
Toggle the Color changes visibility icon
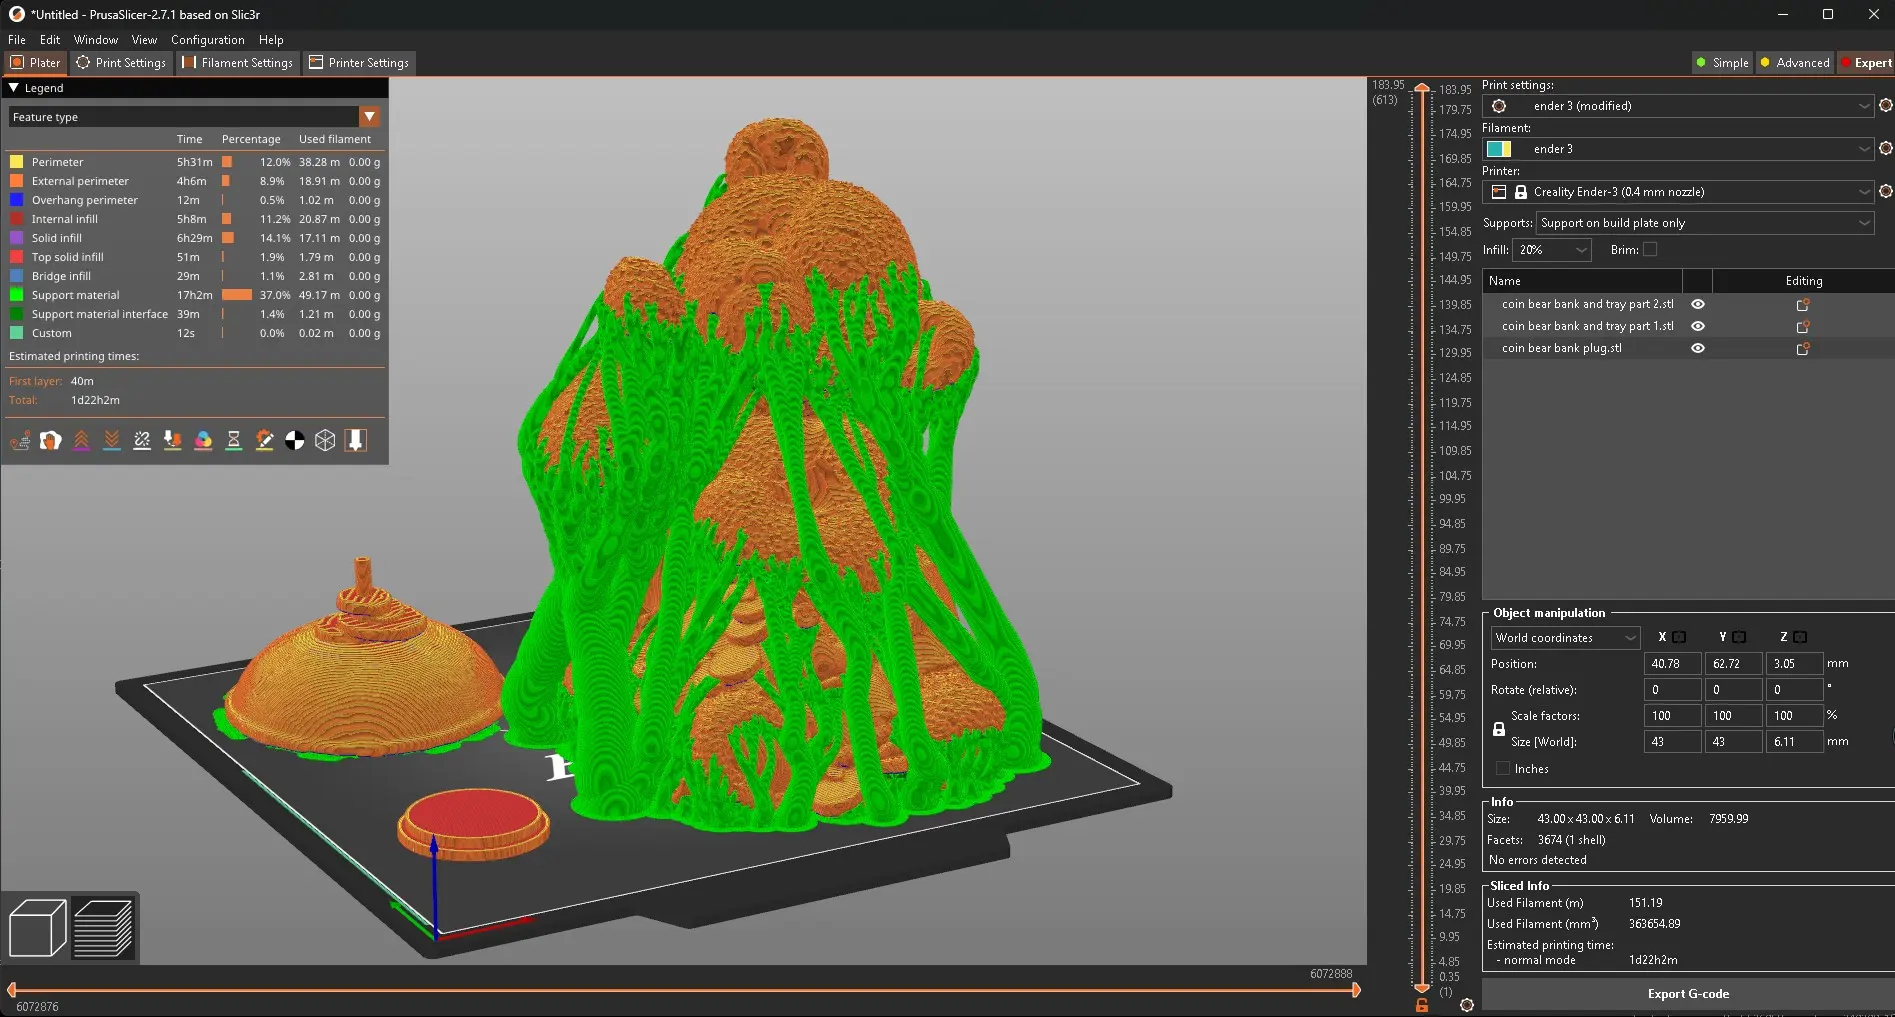(x=203, y=441)
